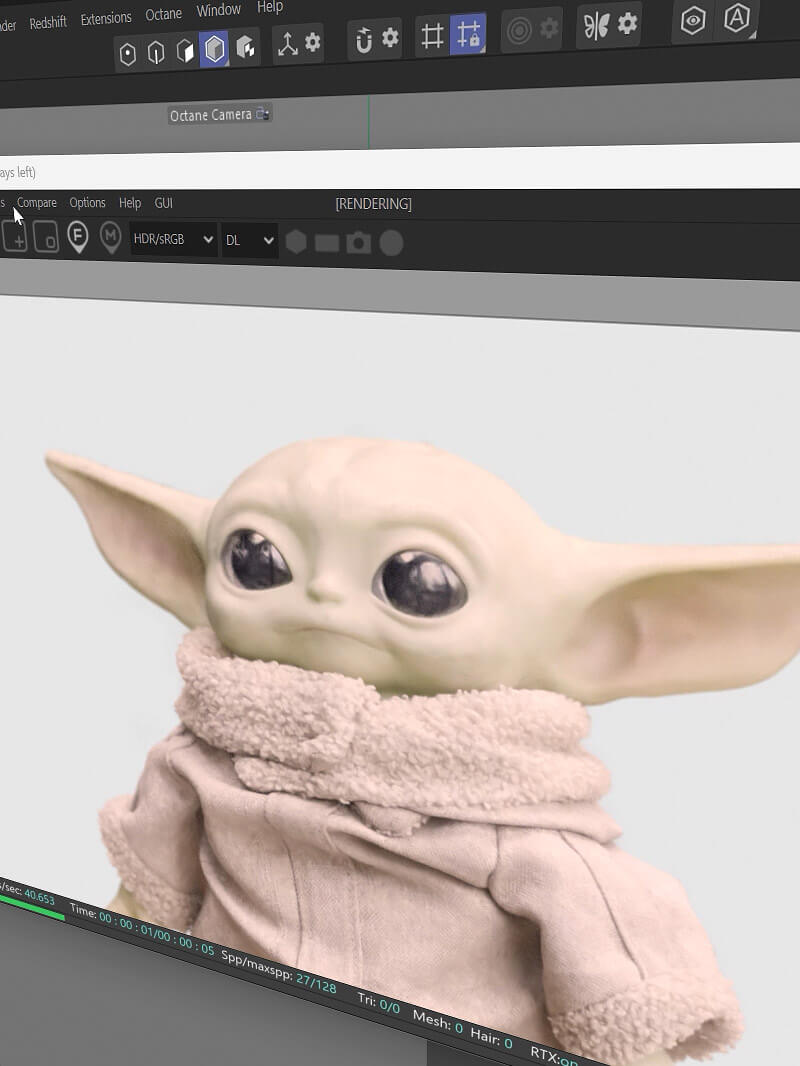
Task: Open the DL kernel dropdown
Action: [249, 241]
